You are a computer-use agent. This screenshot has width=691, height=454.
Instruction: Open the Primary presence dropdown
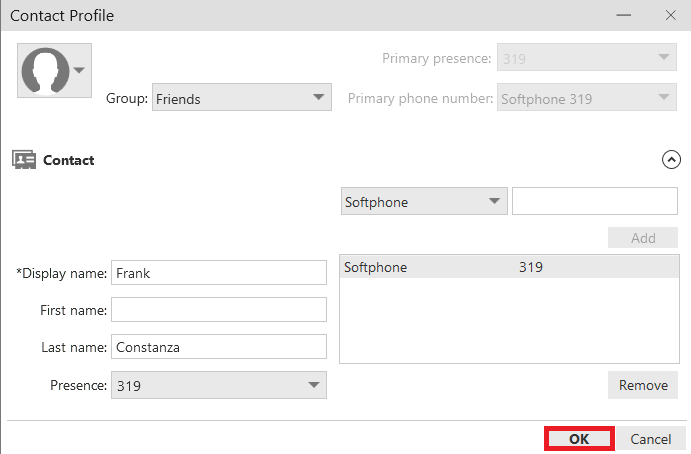point(587,57)
